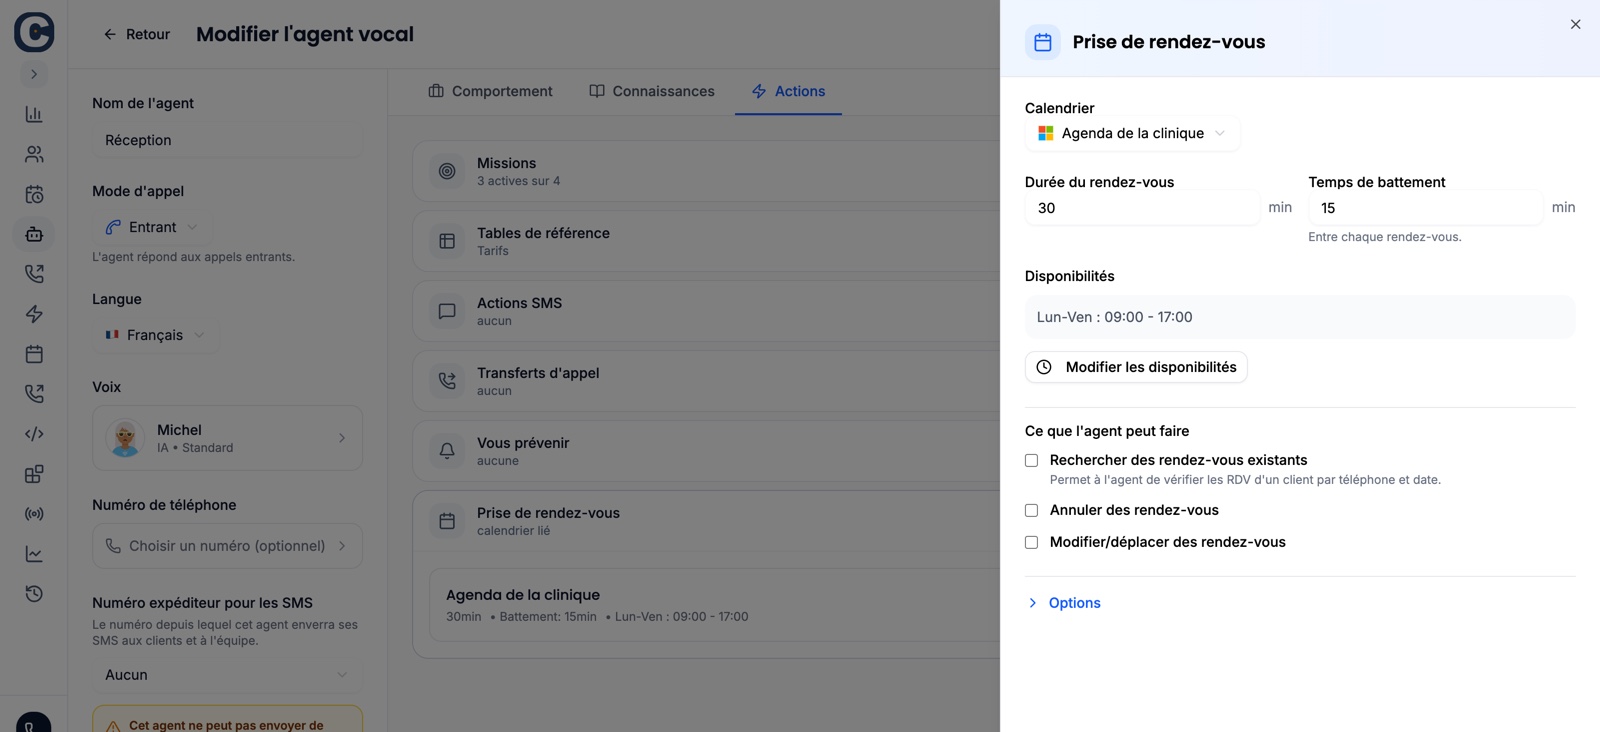Image resolution: width=1600 pixels, height=732 pixels.
Task: Click the Prise de rendez-vous row
Action: (x=706, y=521)
